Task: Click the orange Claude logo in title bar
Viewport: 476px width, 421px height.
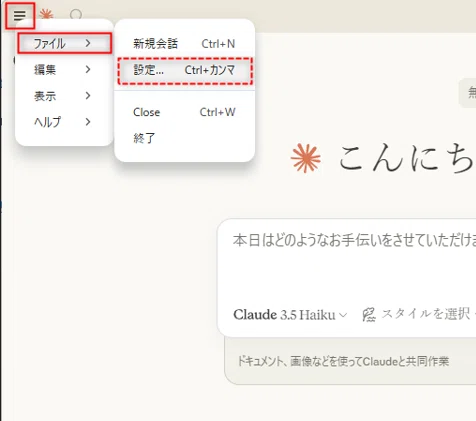Action: click(x=46, y=15)
